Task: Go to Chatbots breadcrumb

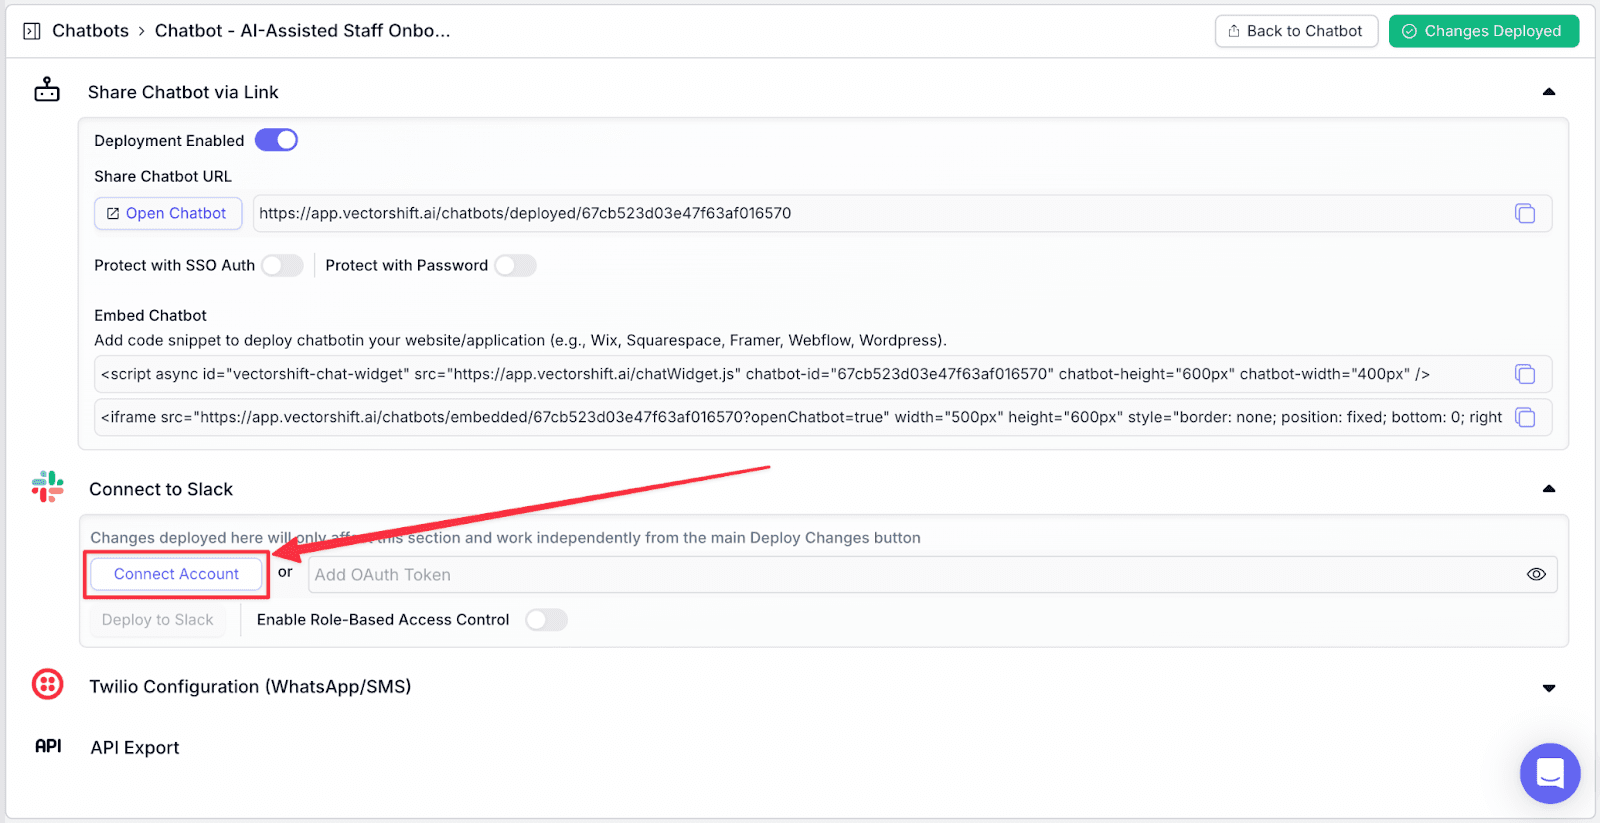Action: pos(90,31)
